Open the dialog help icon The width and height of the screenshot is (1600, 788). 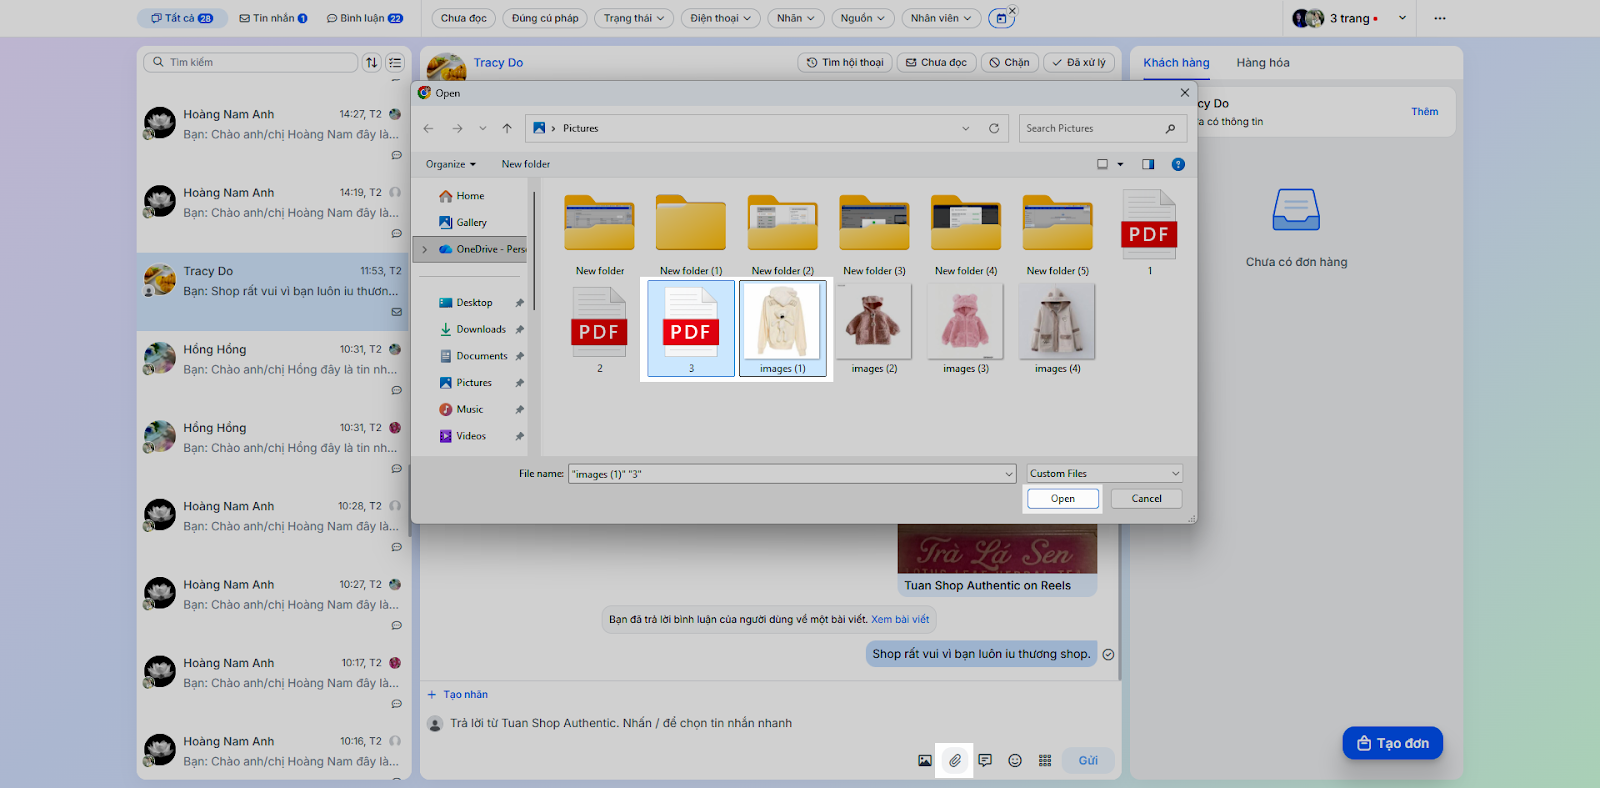pos(1178,164)
